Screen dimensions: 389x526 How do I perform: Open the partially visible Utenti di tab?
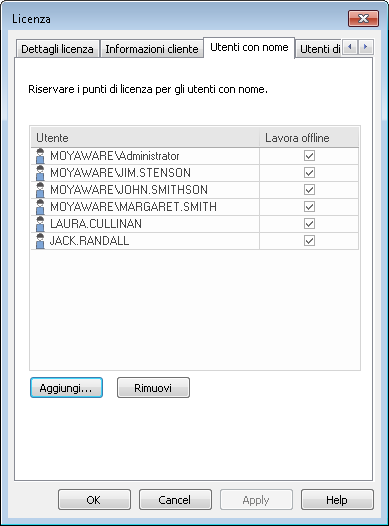tap(319, 49)
